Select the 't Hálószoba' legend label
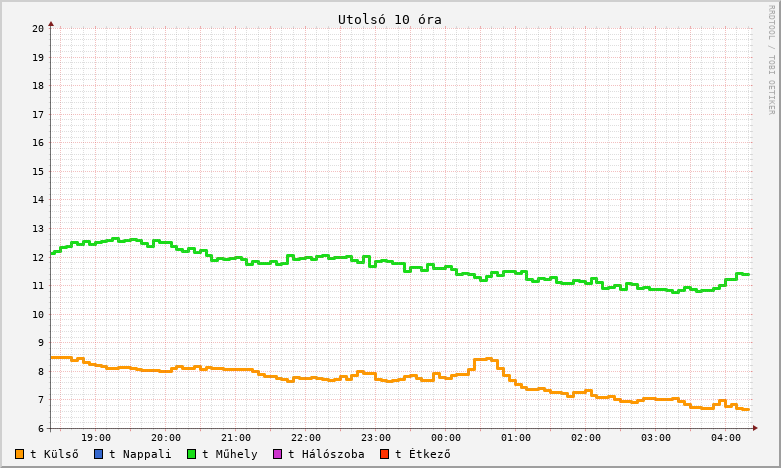Screen dimensions: 781x468 (x=326, y=454)
